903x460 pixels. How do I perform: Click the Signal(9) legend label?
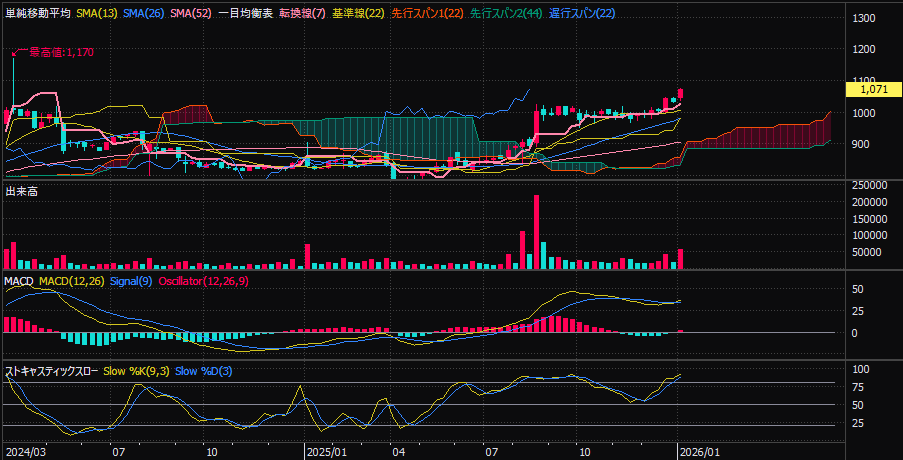pos(131,283)
